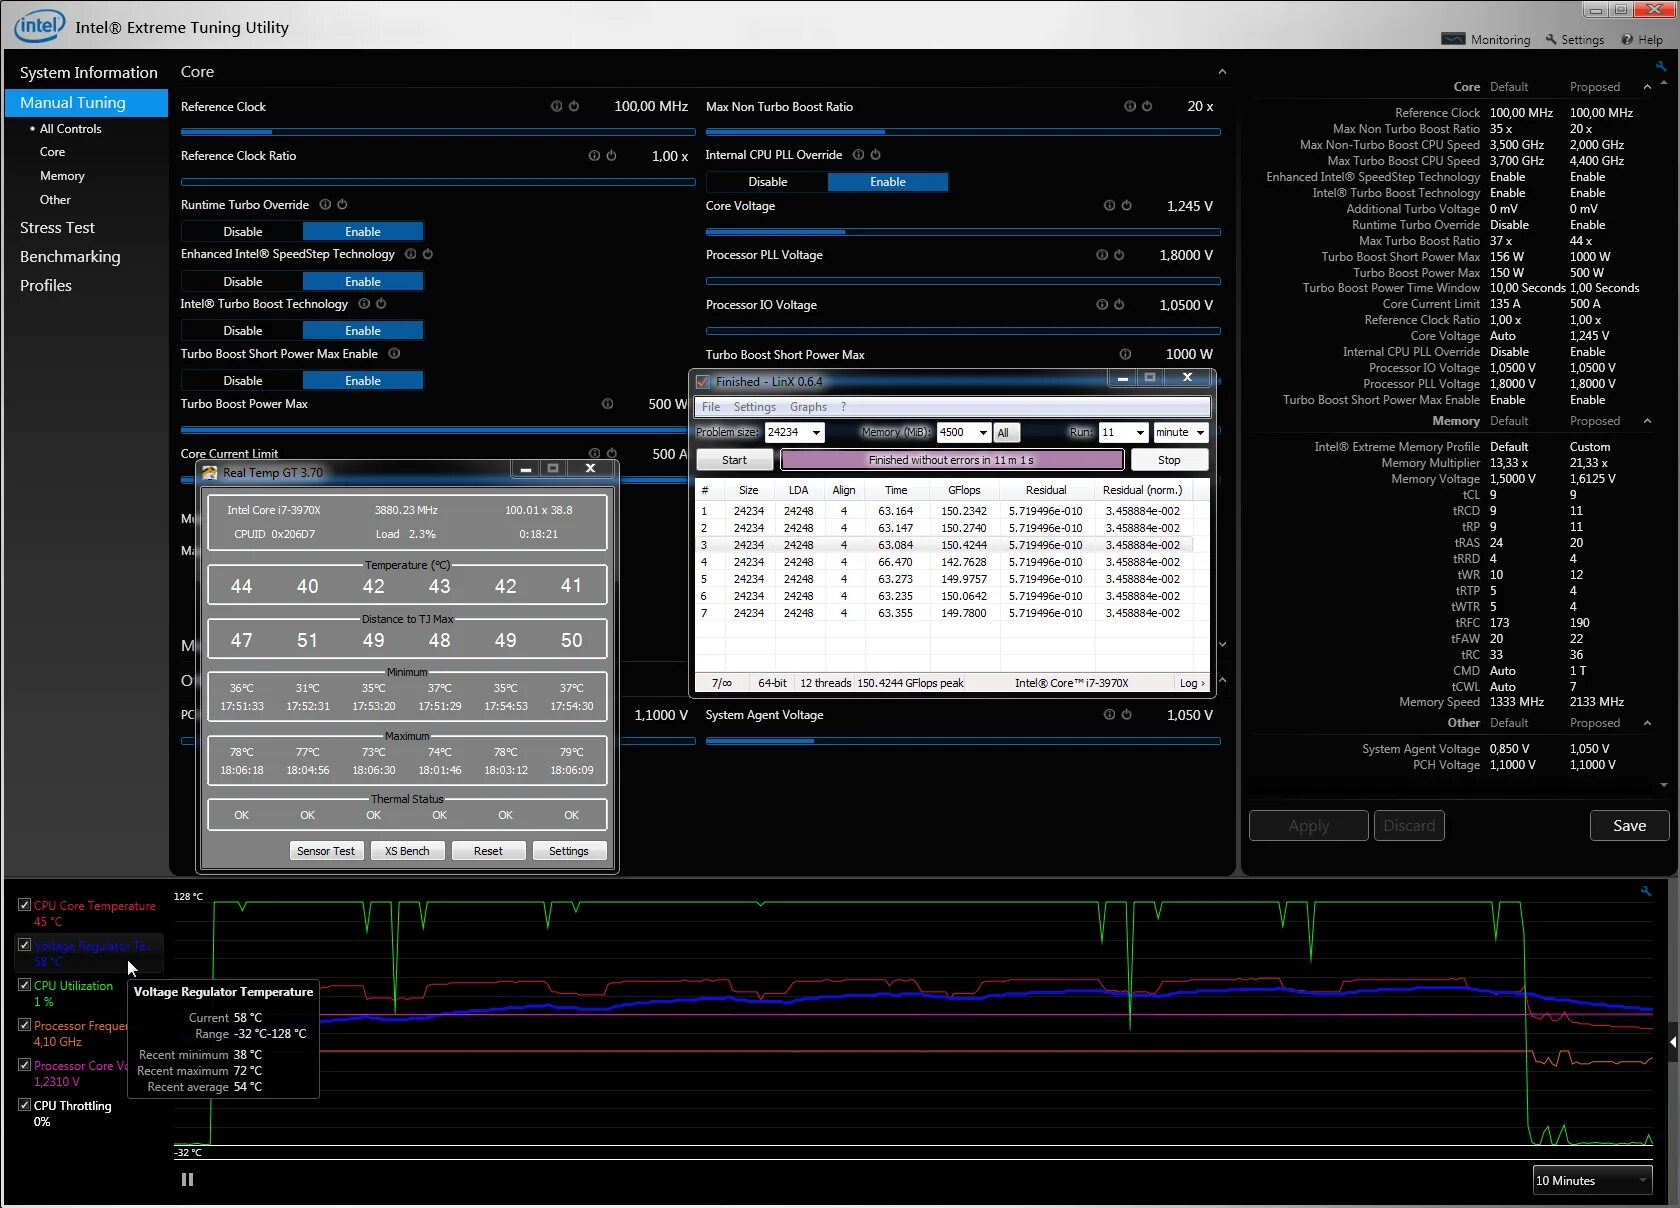Disable Runtime Turbo Override
Image resolution: width=1680 pixels, height=1208 pixels.
[242, 232]
